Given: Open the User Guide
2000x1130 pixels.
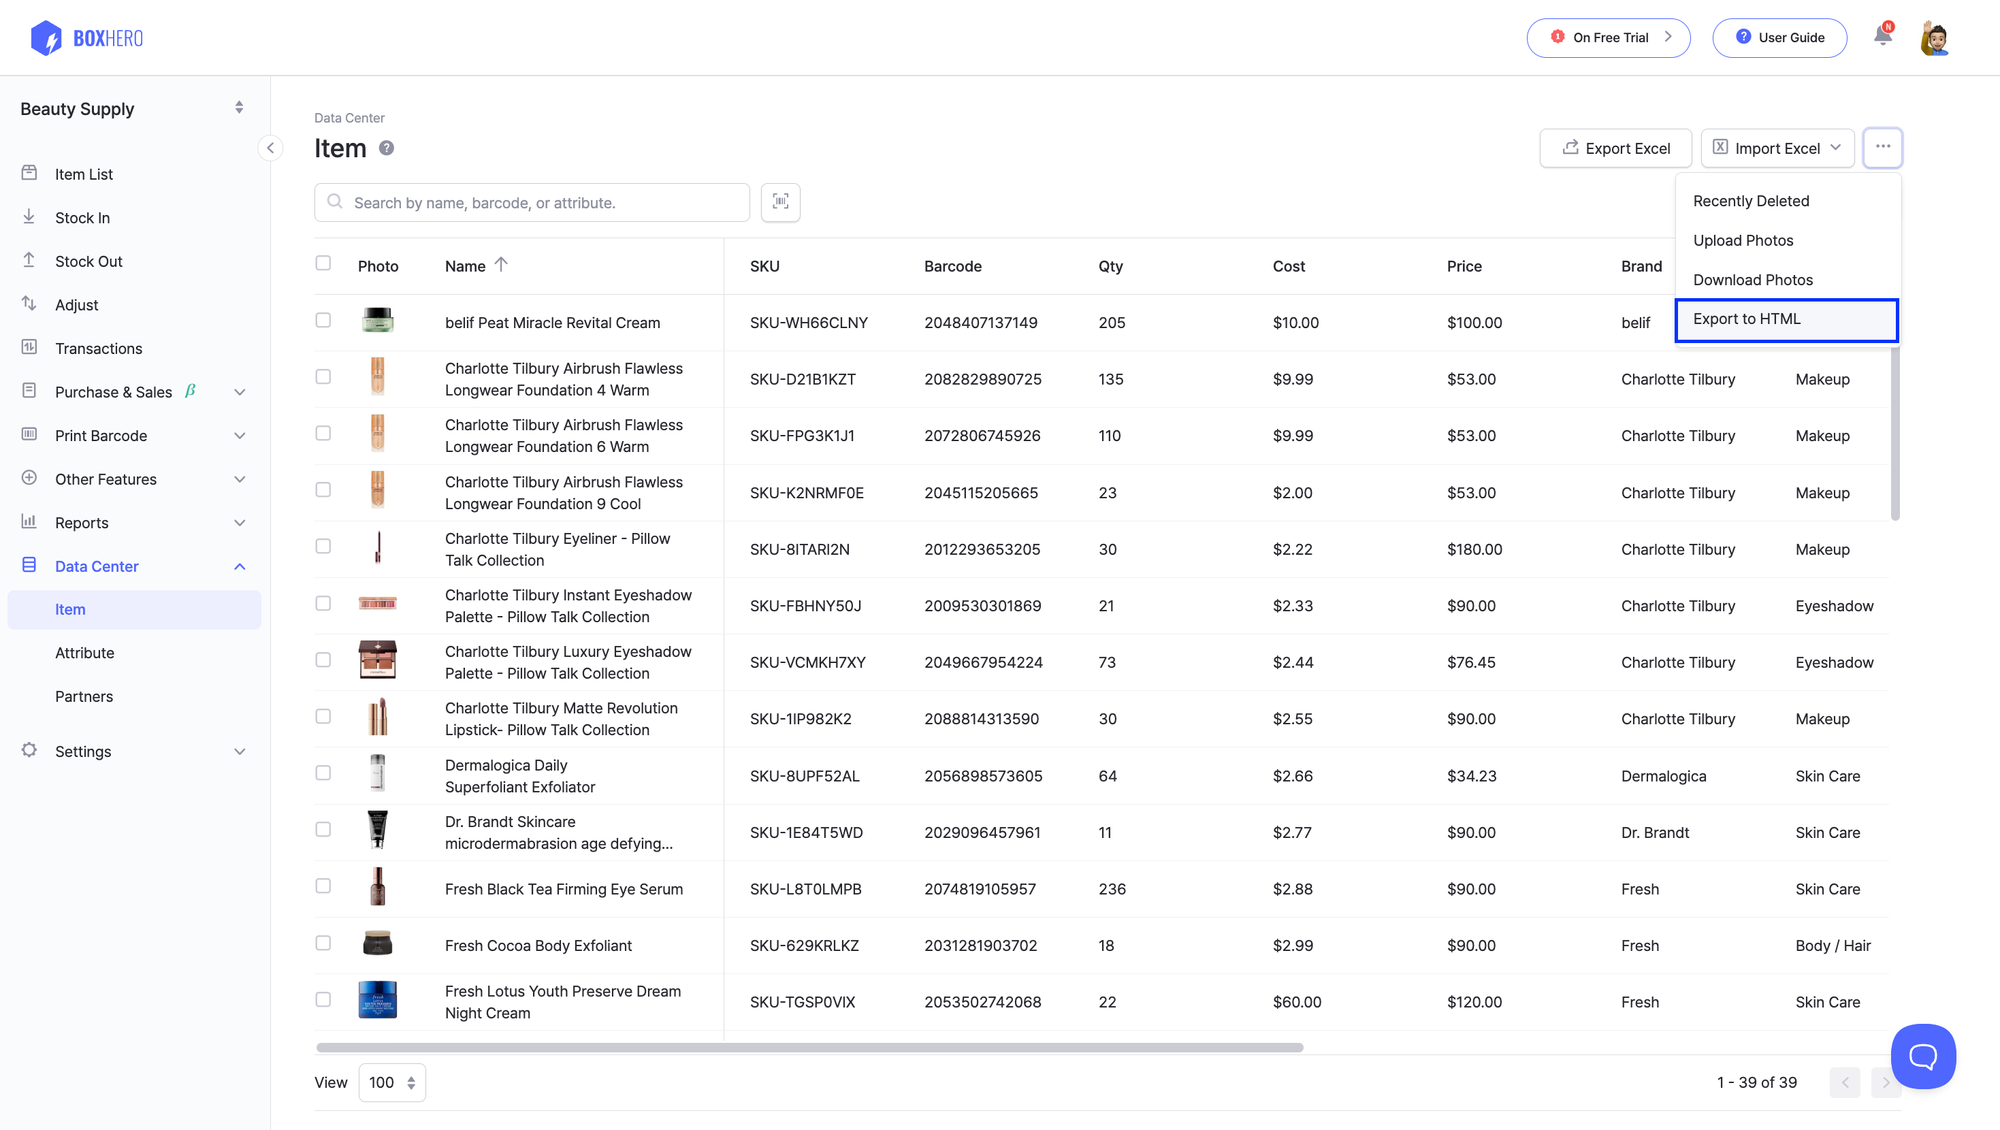Looking at the screenshot, I should click(x=1779, y=37).
